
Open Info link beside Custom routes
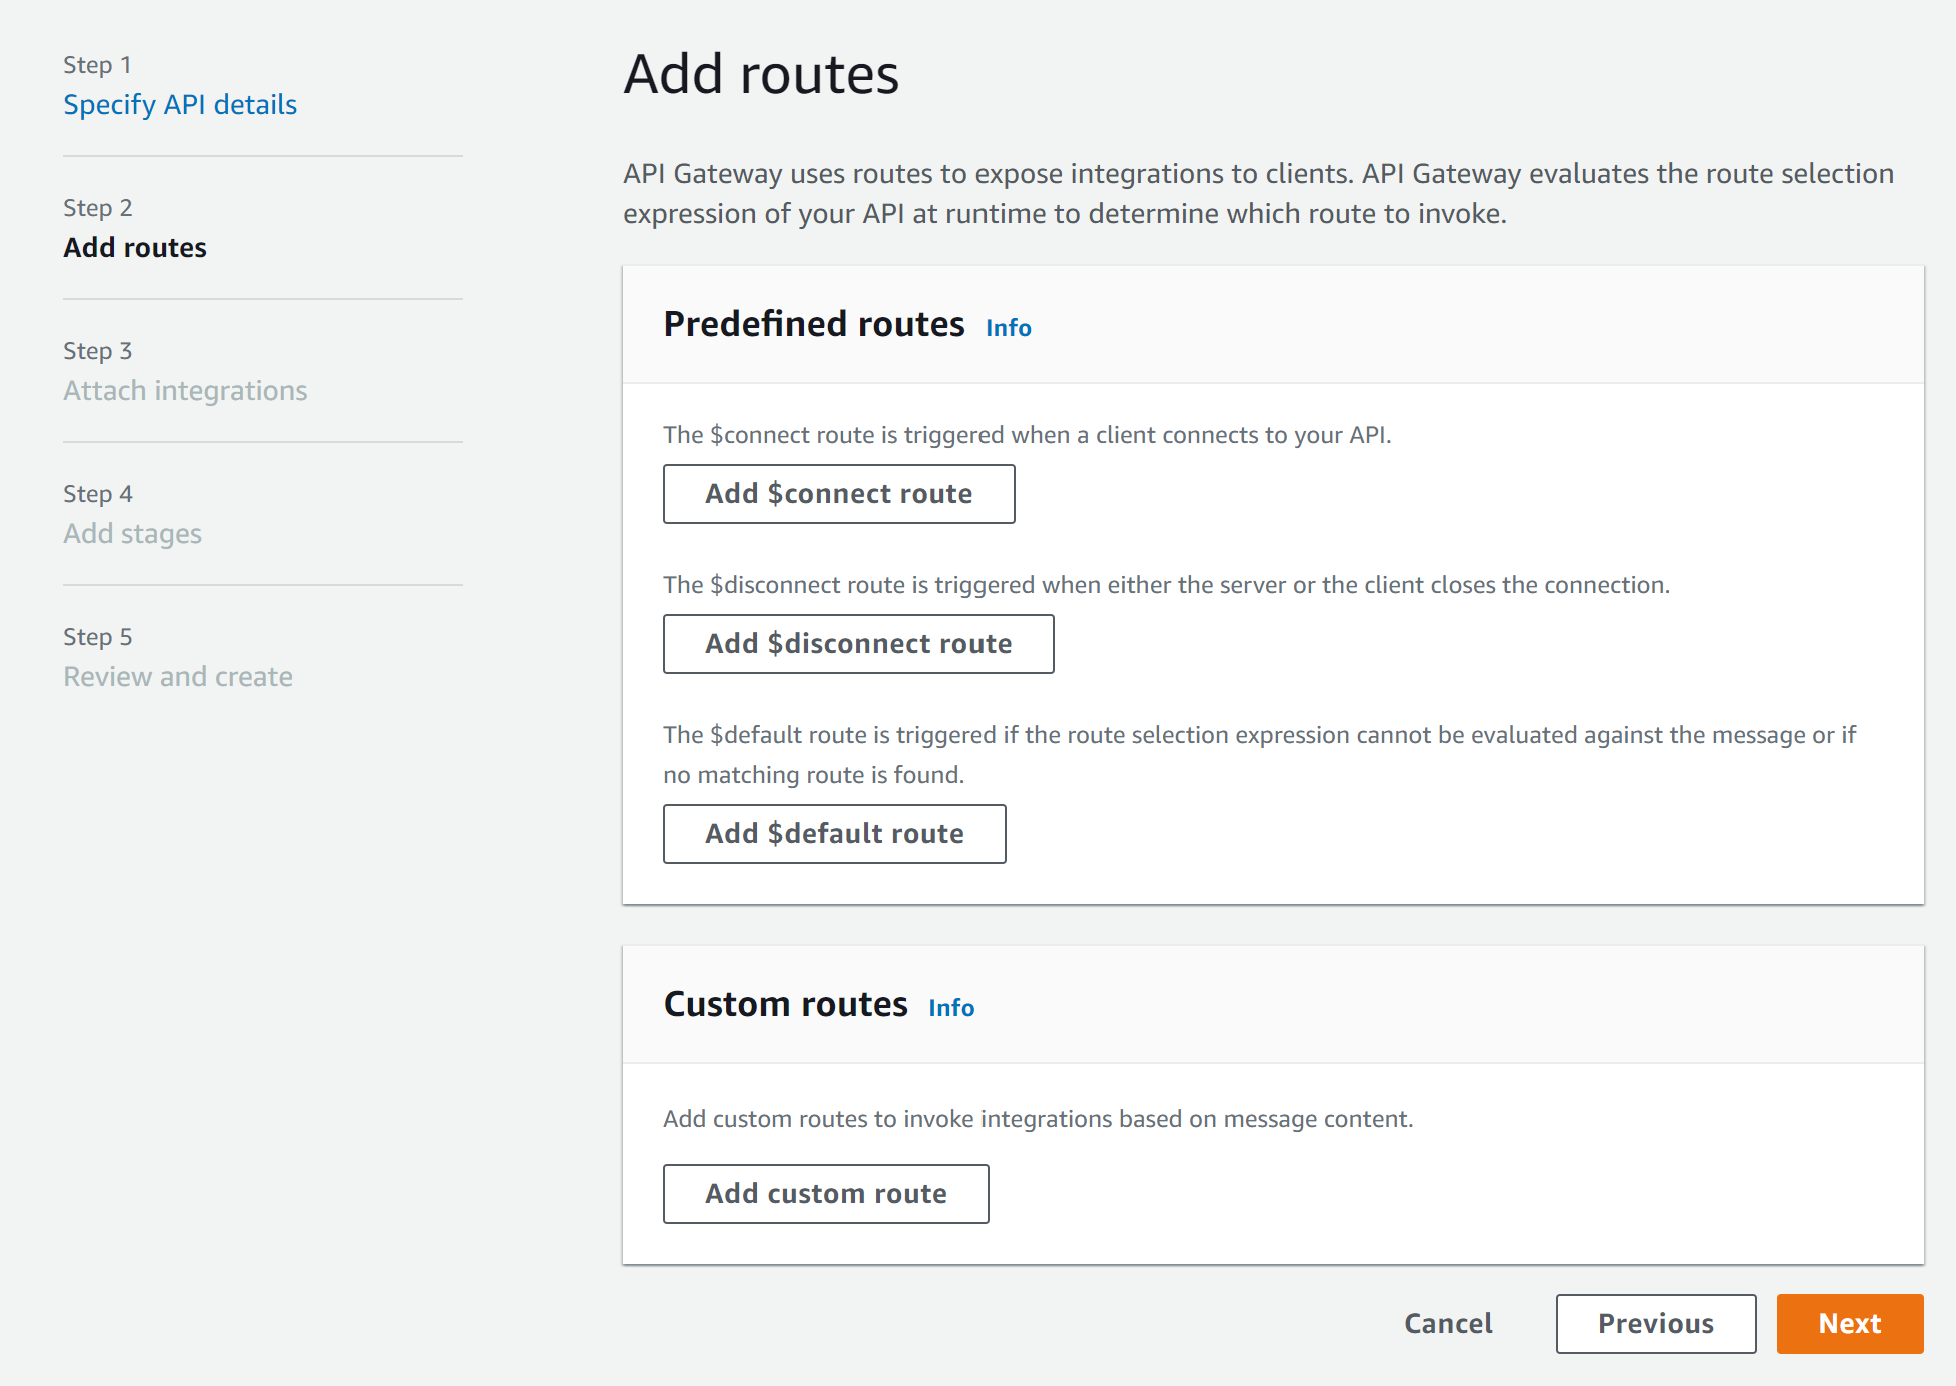pyautogui.click(x=951, y=1008)
